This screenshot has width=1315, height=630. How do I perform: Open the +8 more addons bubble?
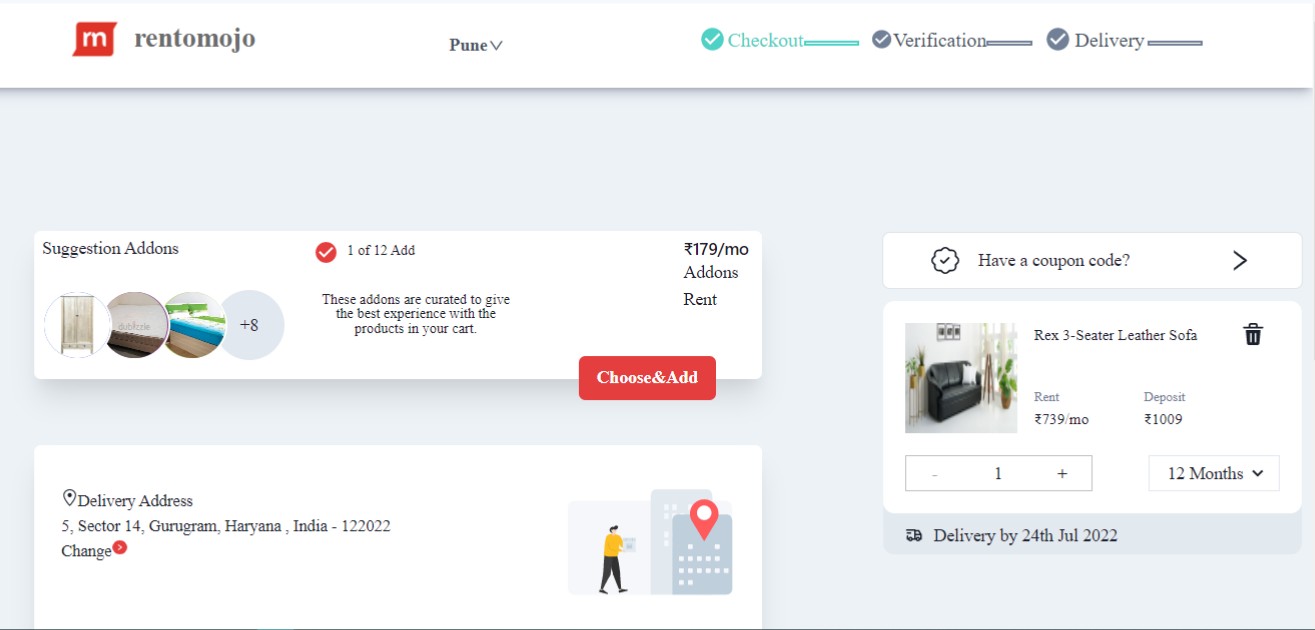250,325
